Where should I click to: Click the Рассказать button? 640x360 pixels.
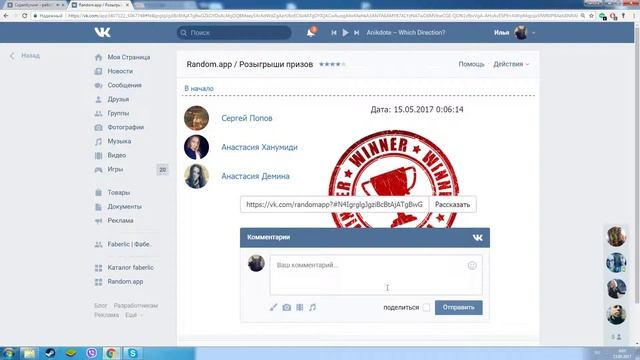452,204
